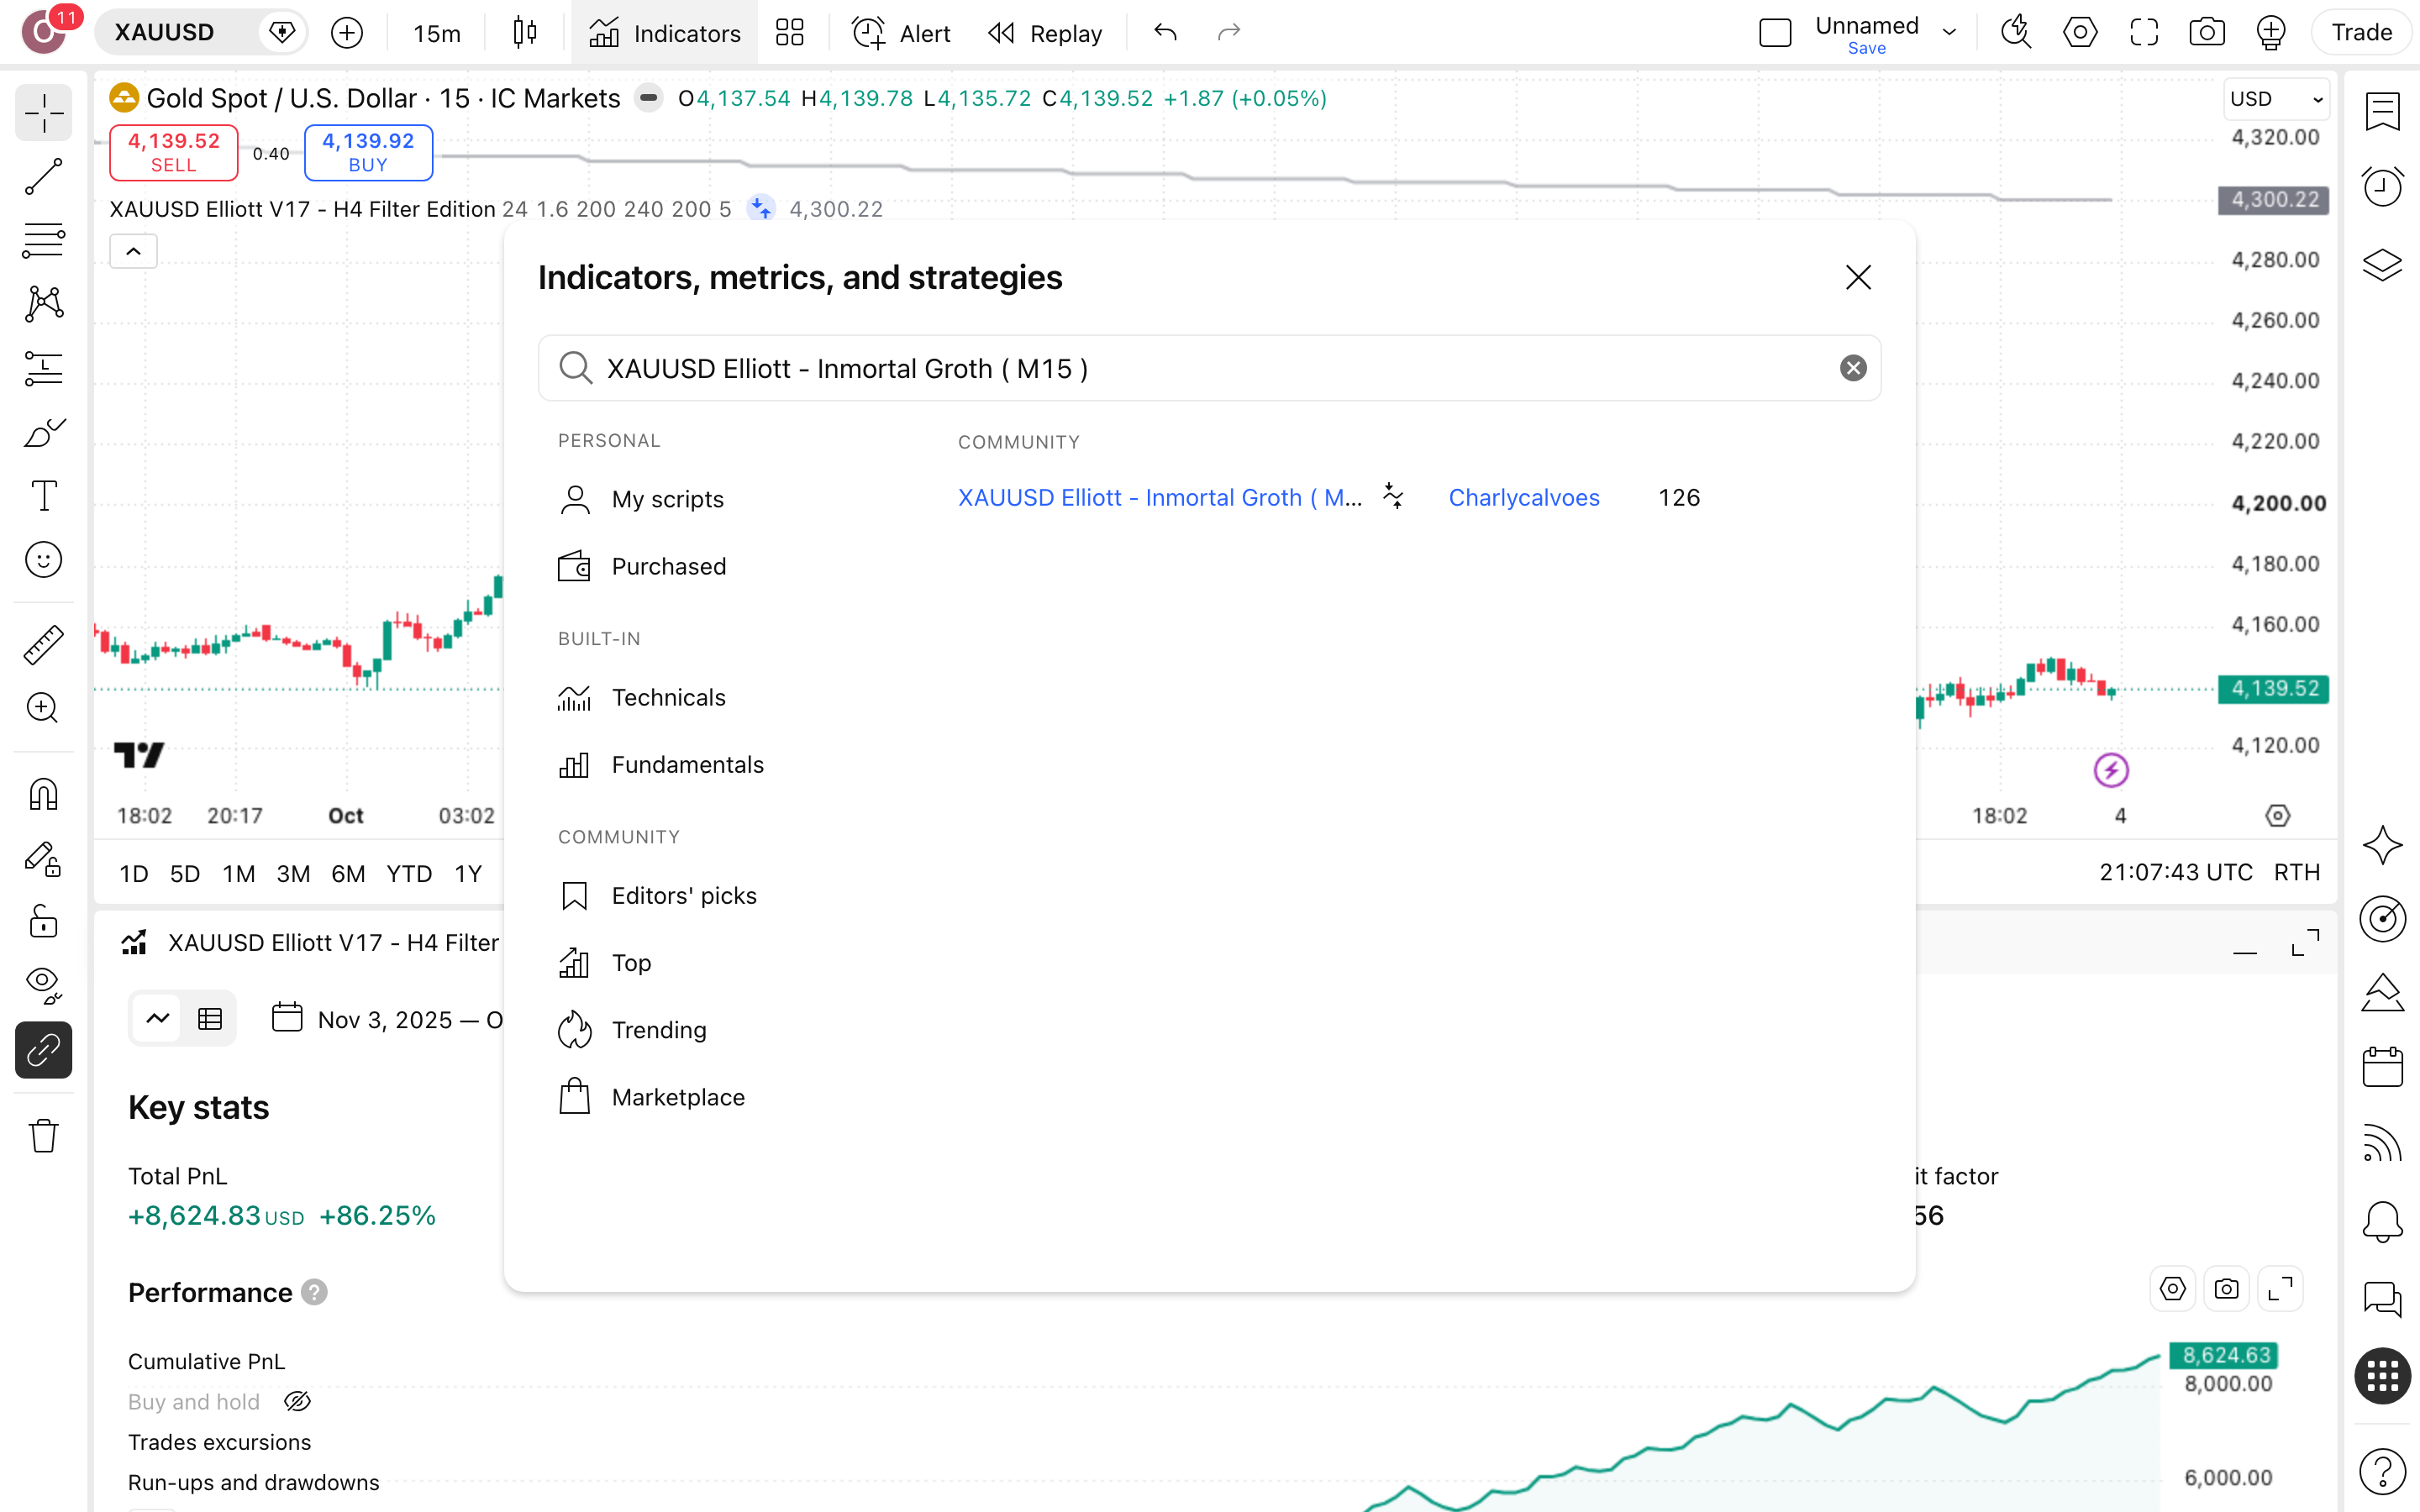Select the 1M time range
Viewport: 2420px width, 1512px height.
(x=239, y=873)
